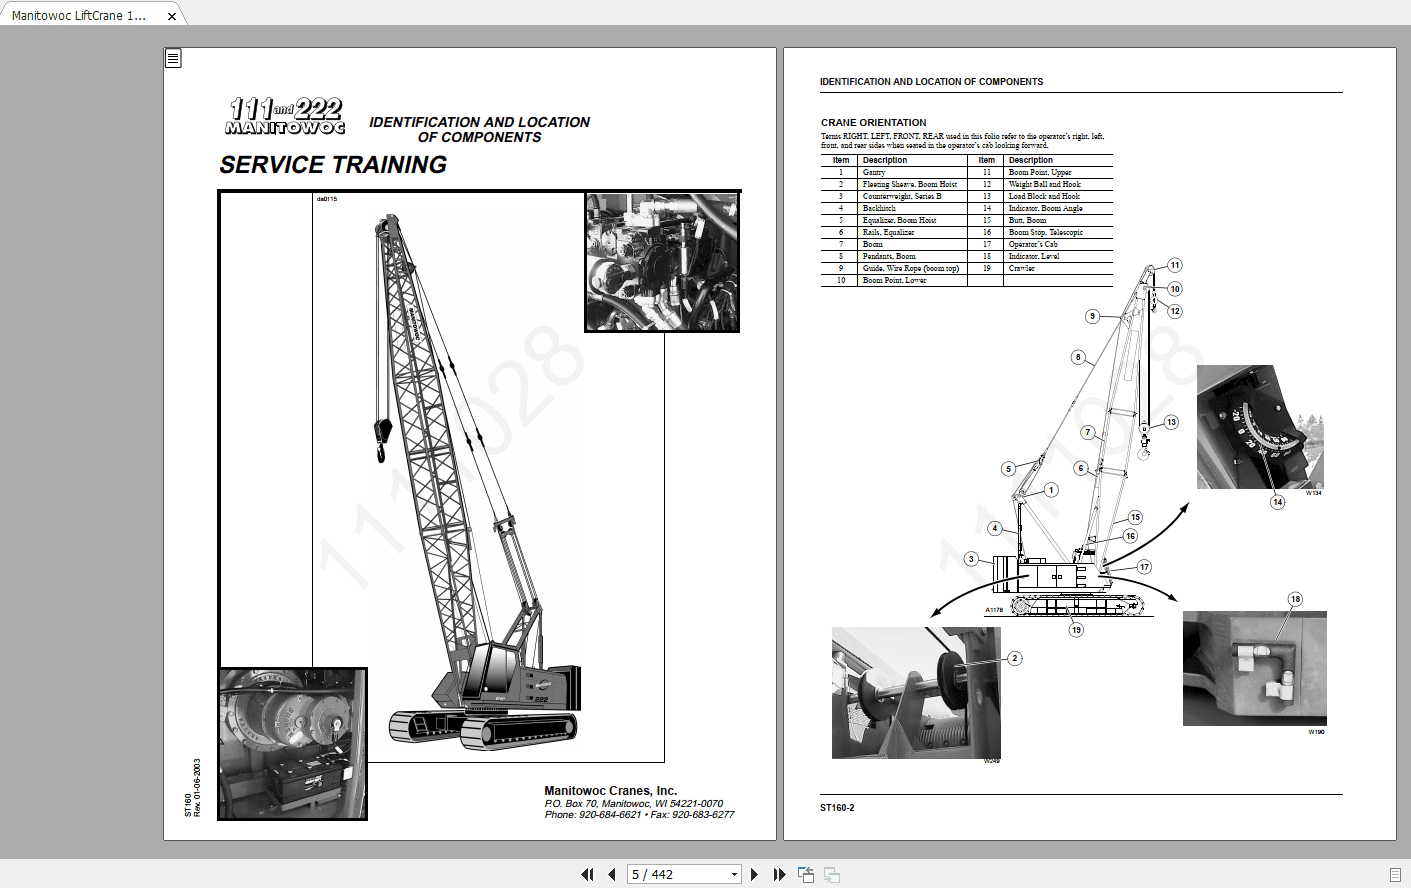Select the grayed facing-pages layout icon
Screen dimensions: 1411x888
coord(831,873)
